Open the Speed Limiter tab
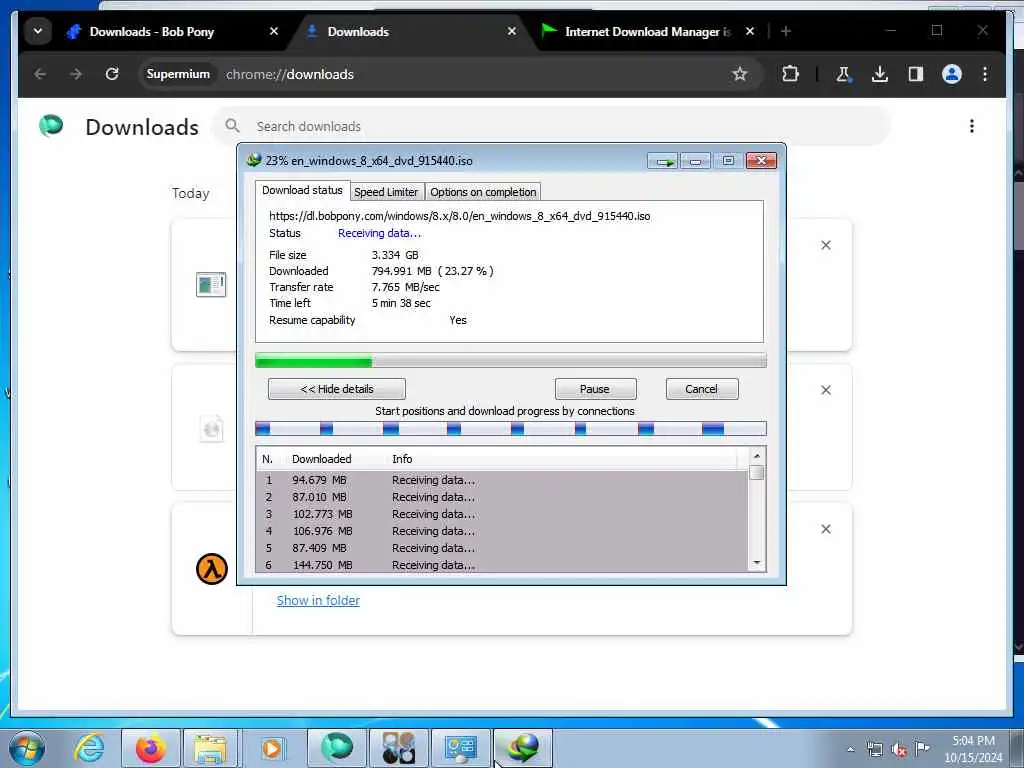Viewport: 1024px width, 768px height. tap(386, 192)
